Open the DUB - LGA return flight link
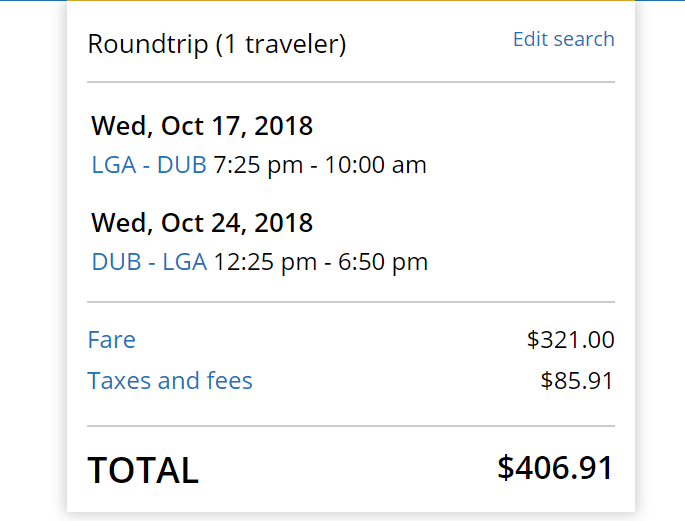The width and height of the screenshot is (685, 521). pyautogui.click(x=148, y=262)
